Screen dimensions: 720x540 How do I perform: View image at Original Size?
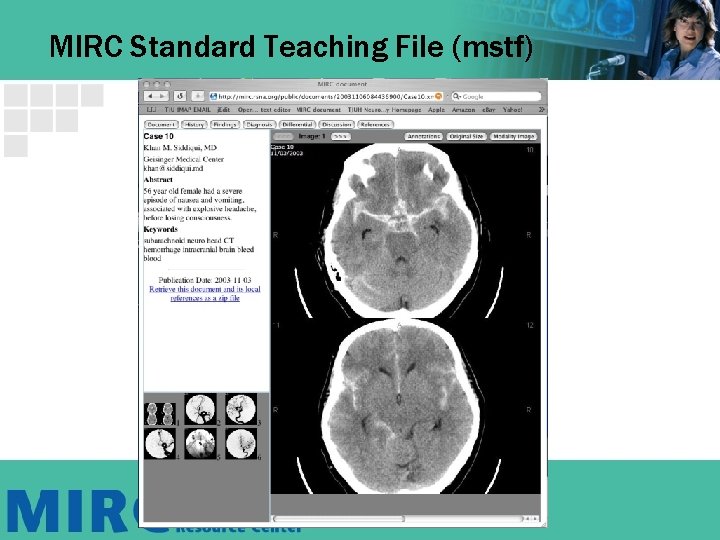[x=466, y=136]
